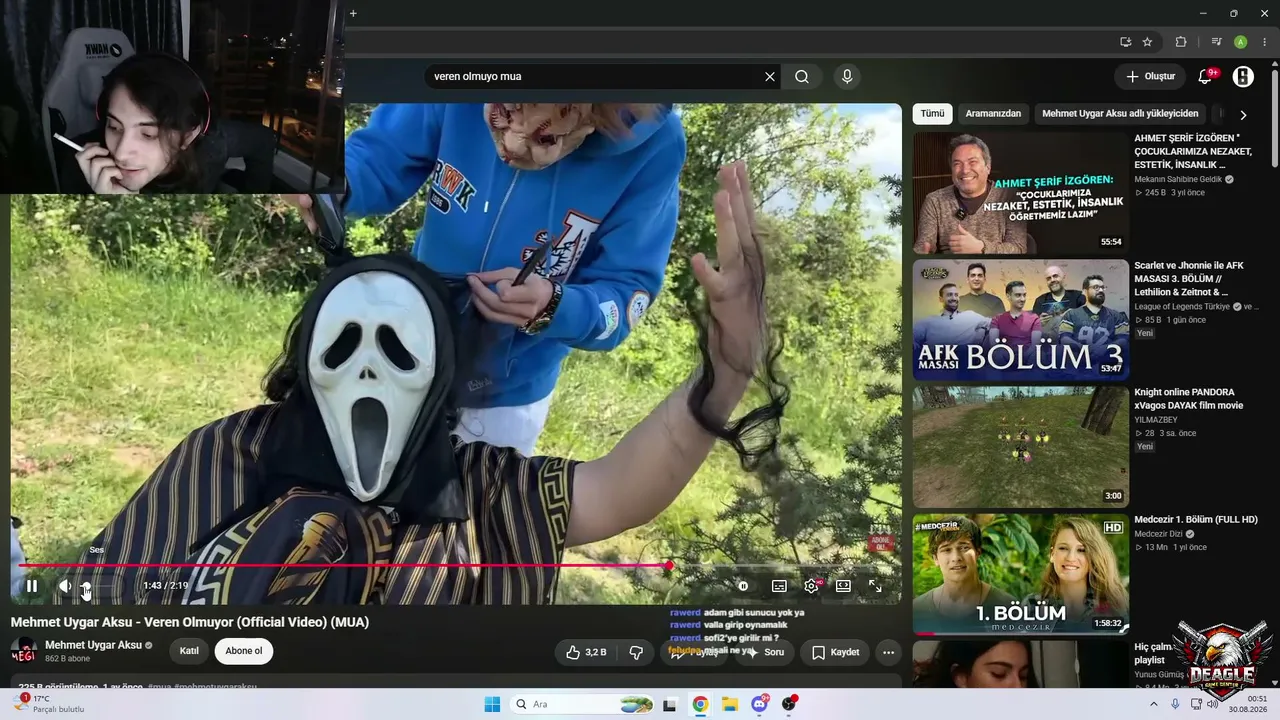The image size is (1280, 720).
Task: Toggle subtitles with the captions icon
Action: click(x=779, y=586)
